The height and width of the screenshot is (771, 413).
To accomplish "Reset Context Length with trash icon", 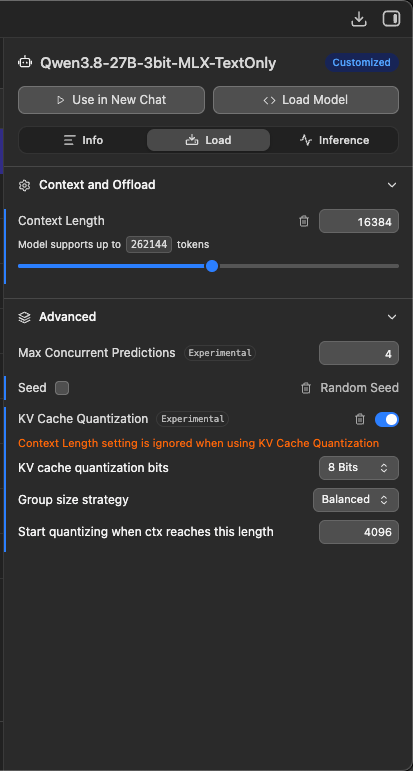I will [304, 221].
